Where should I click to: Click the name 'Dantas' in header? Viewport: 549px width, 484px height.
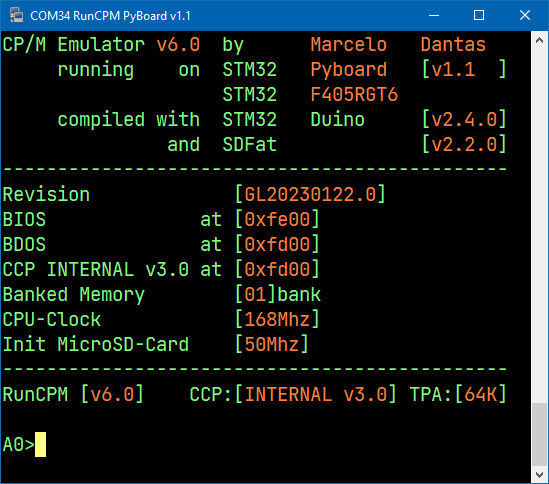point(453,44)
